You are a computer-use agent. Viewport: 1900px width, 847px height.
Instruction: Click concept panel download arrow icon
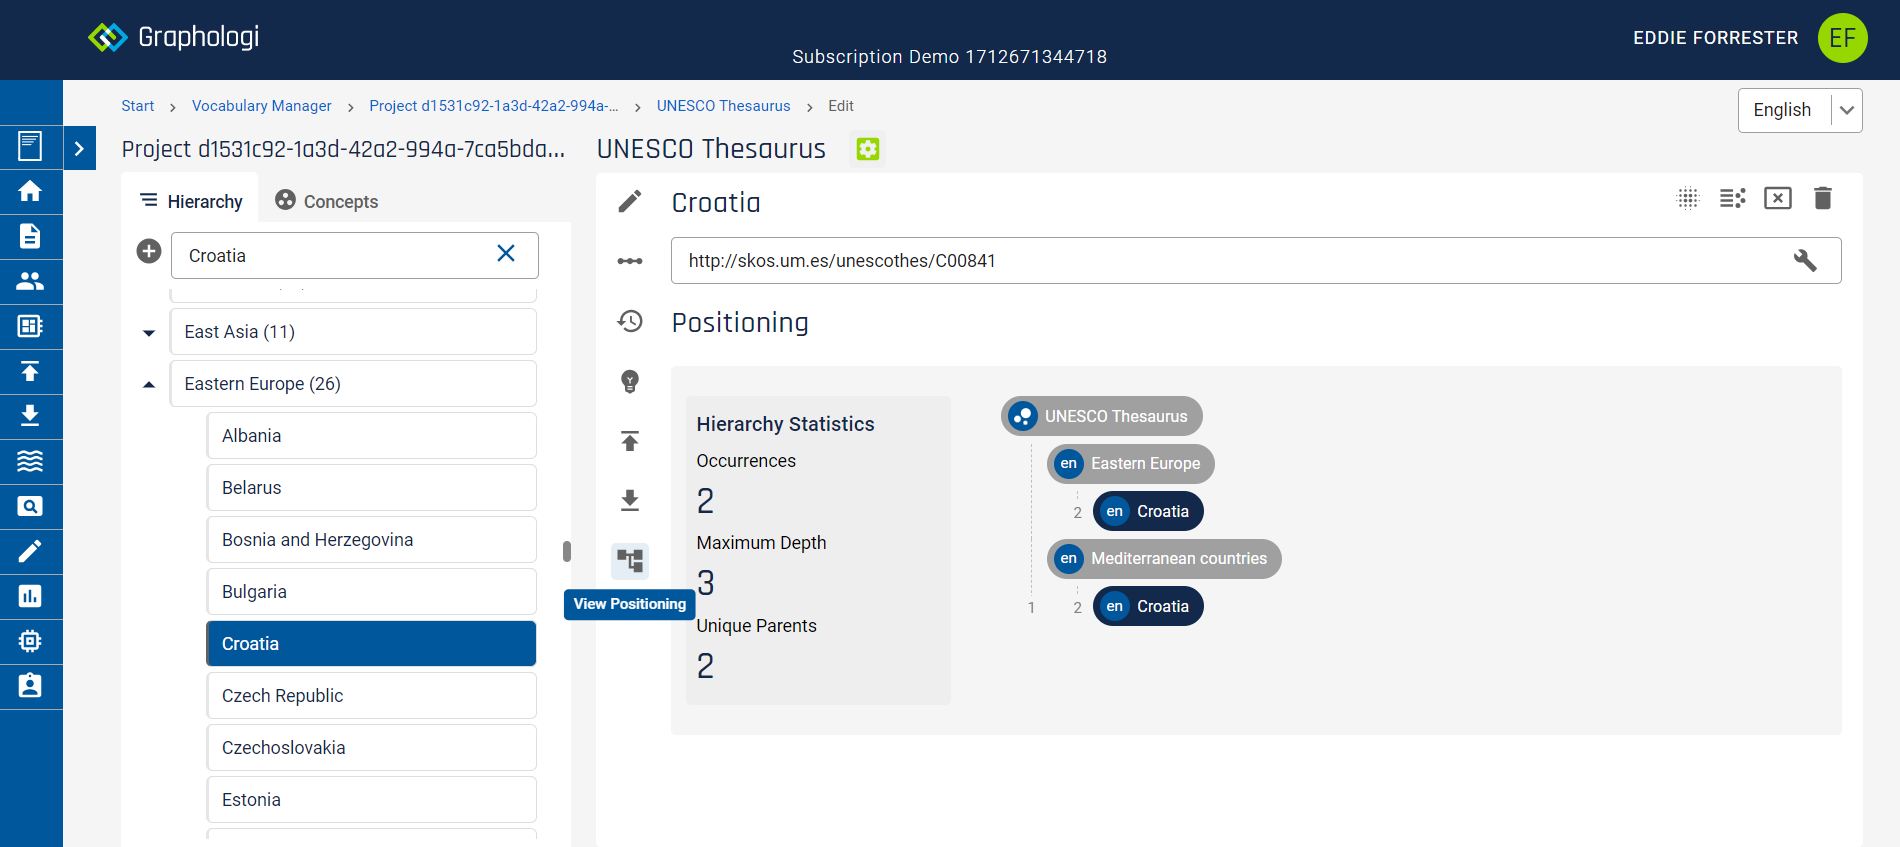coord(630,500)
